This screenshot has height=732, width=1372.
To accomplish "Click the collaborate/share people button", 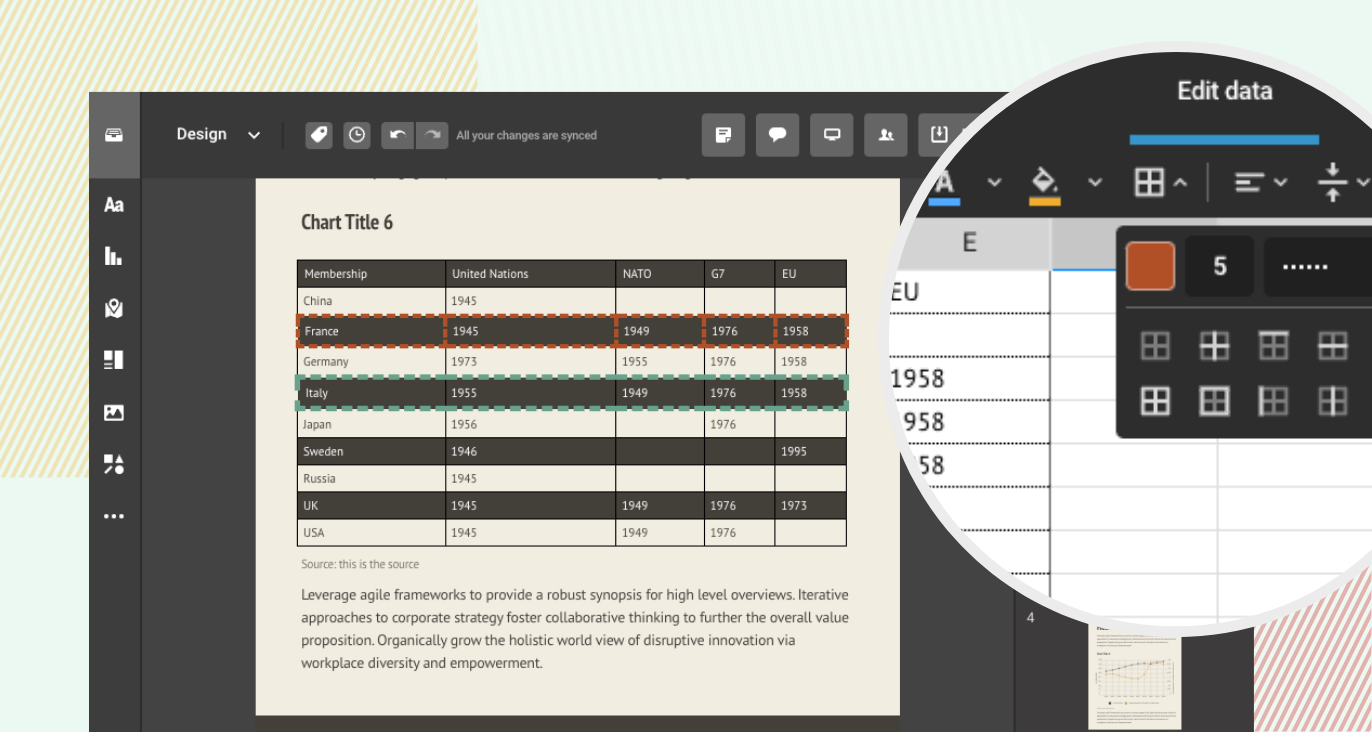I will [886, 135].
